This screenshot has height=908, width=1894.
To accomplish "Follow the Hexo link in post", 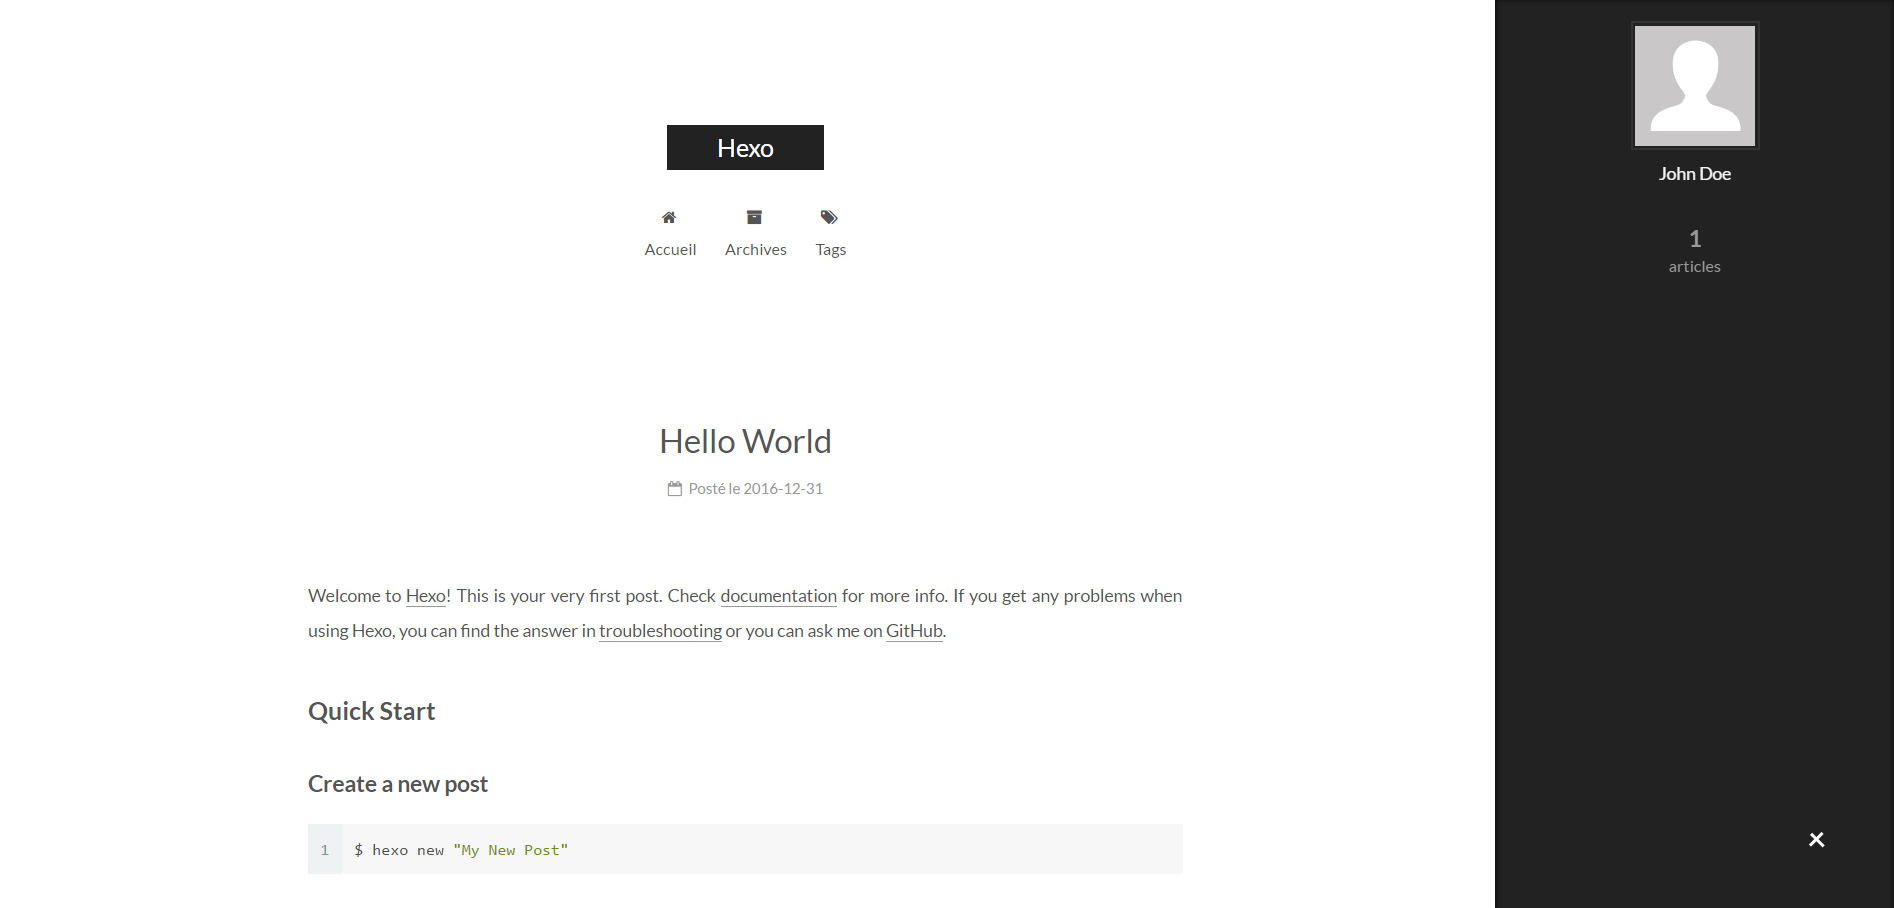I will pos(426,596).
